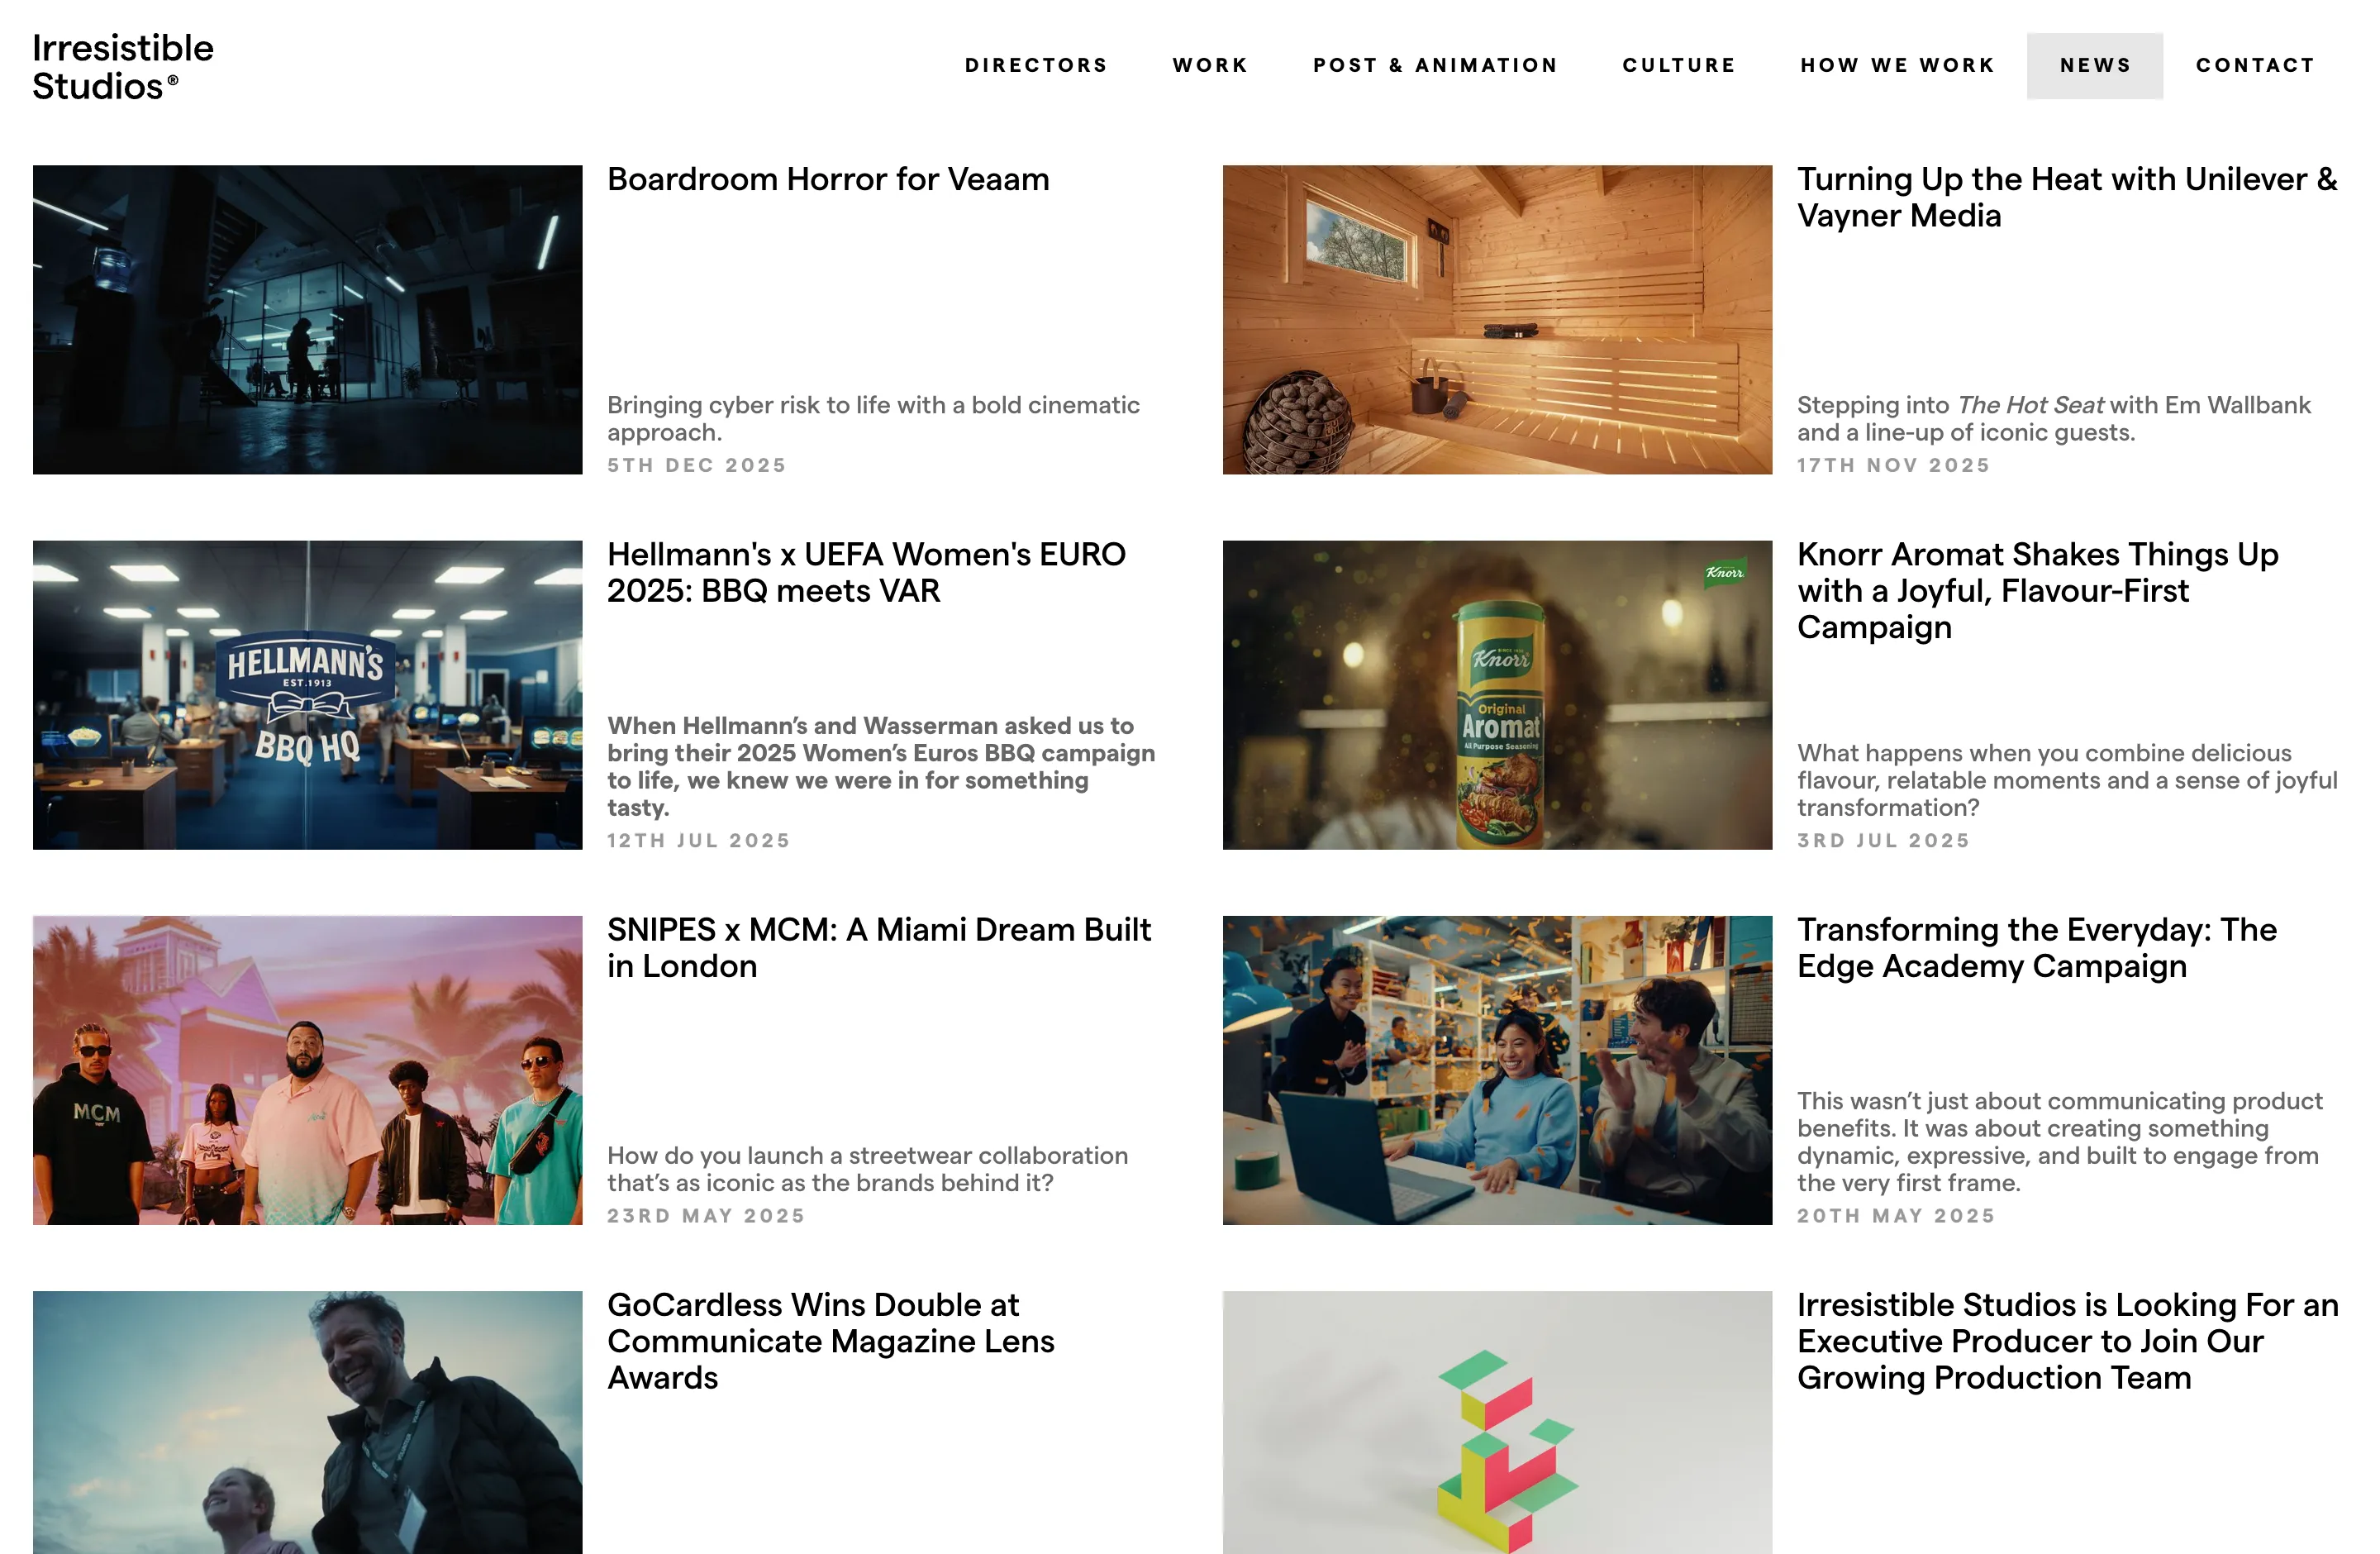Visit the HOW WE WORK page

coord(1898,65)
